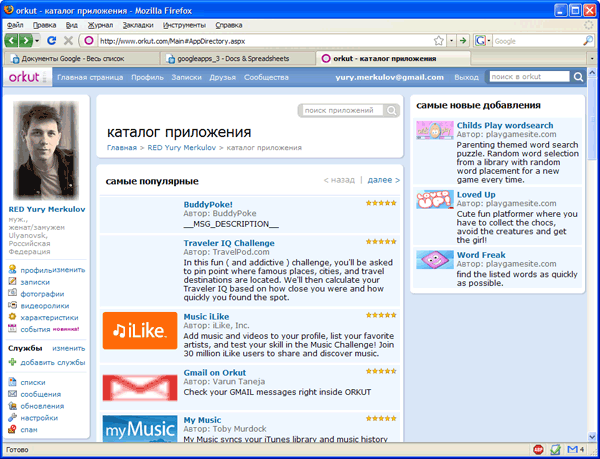Open the Gmail on Orkut app link
This screenshot has height=459, width=600.
pos(215,373)
